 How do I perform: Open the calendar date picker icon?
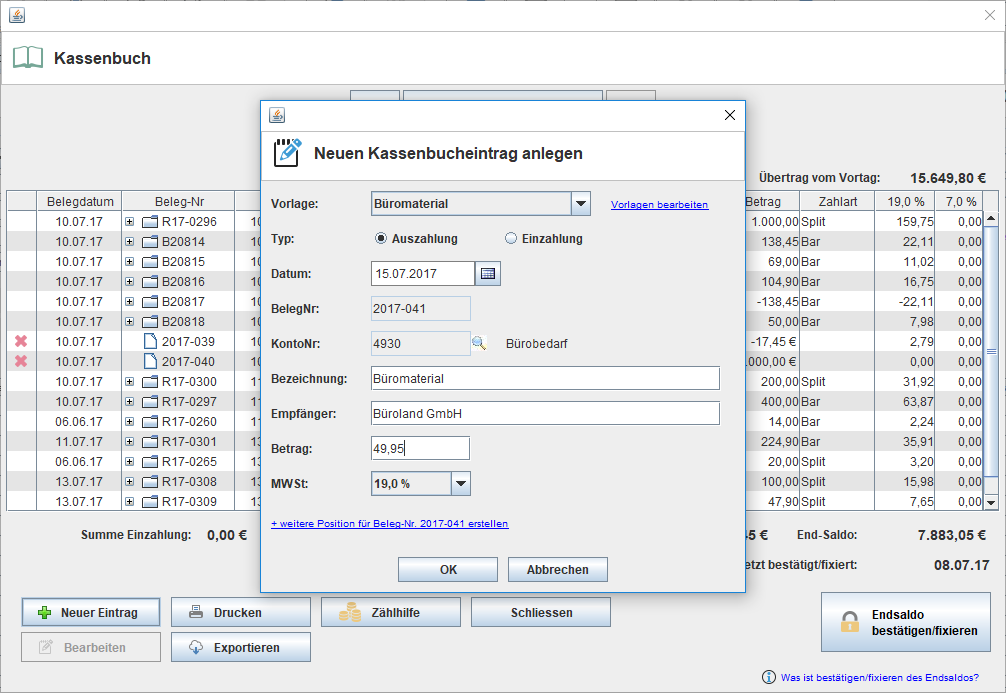pyautogui.click(x=487, y=274)
